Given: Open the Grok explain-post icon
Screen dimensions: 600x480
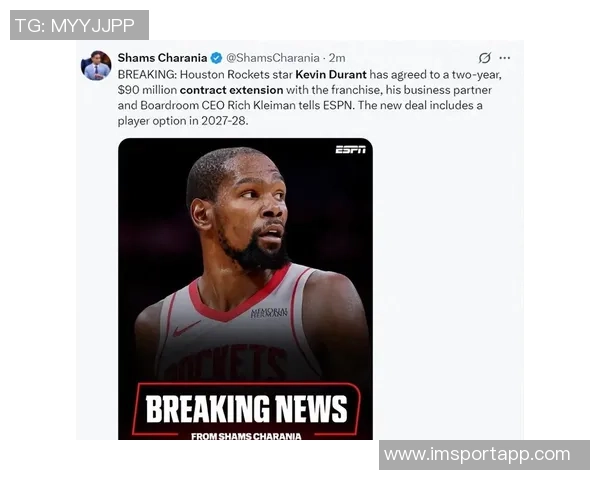Looking at the screenshot, I should (484, 58).
